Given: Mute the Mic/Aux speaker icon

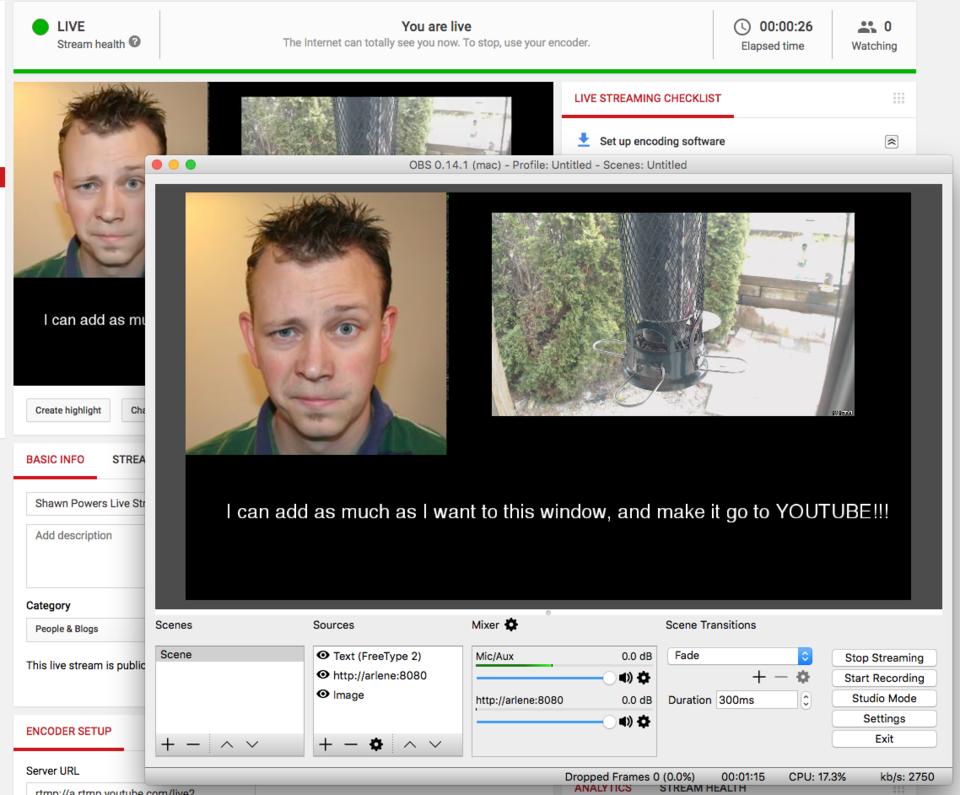Looking at the screenshot, I should [x=626, y=678].
